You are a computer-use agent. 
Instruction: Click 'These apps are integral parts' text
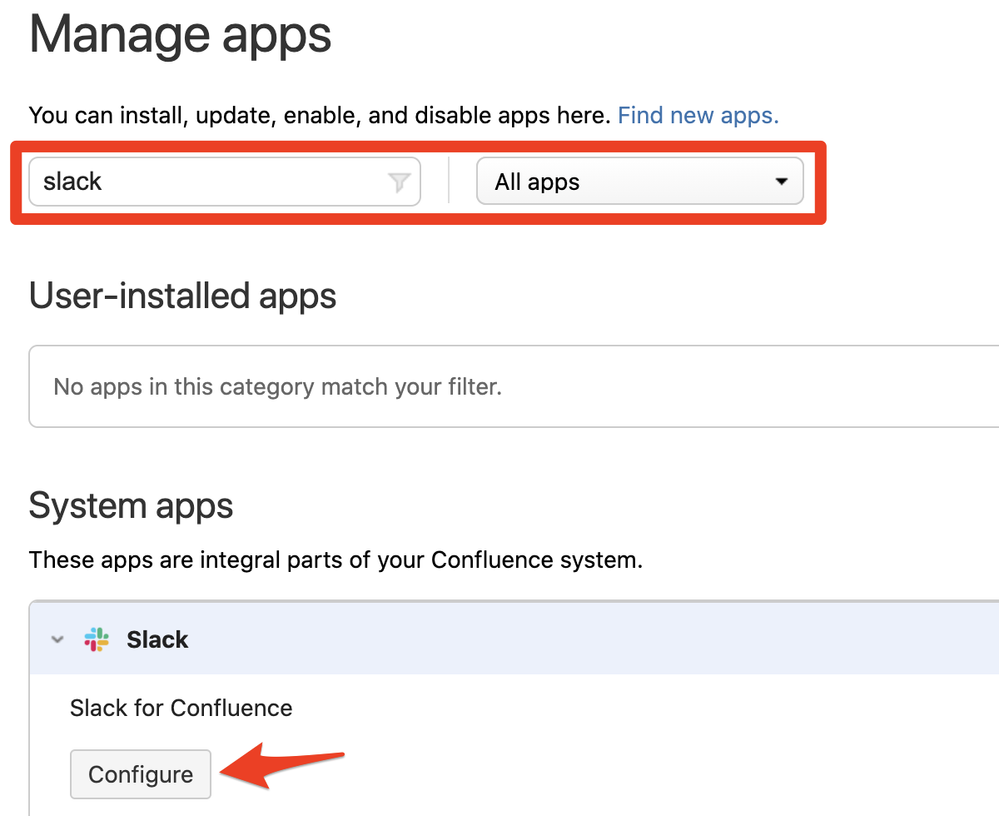[x=336, y=560]
